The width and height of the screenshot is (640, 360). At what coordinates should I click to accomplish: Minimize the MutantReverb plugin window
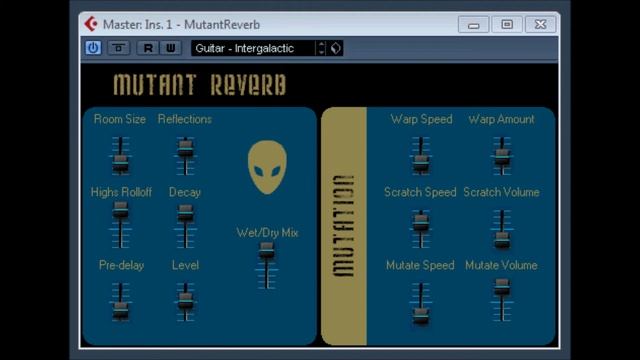coord(473,24)
